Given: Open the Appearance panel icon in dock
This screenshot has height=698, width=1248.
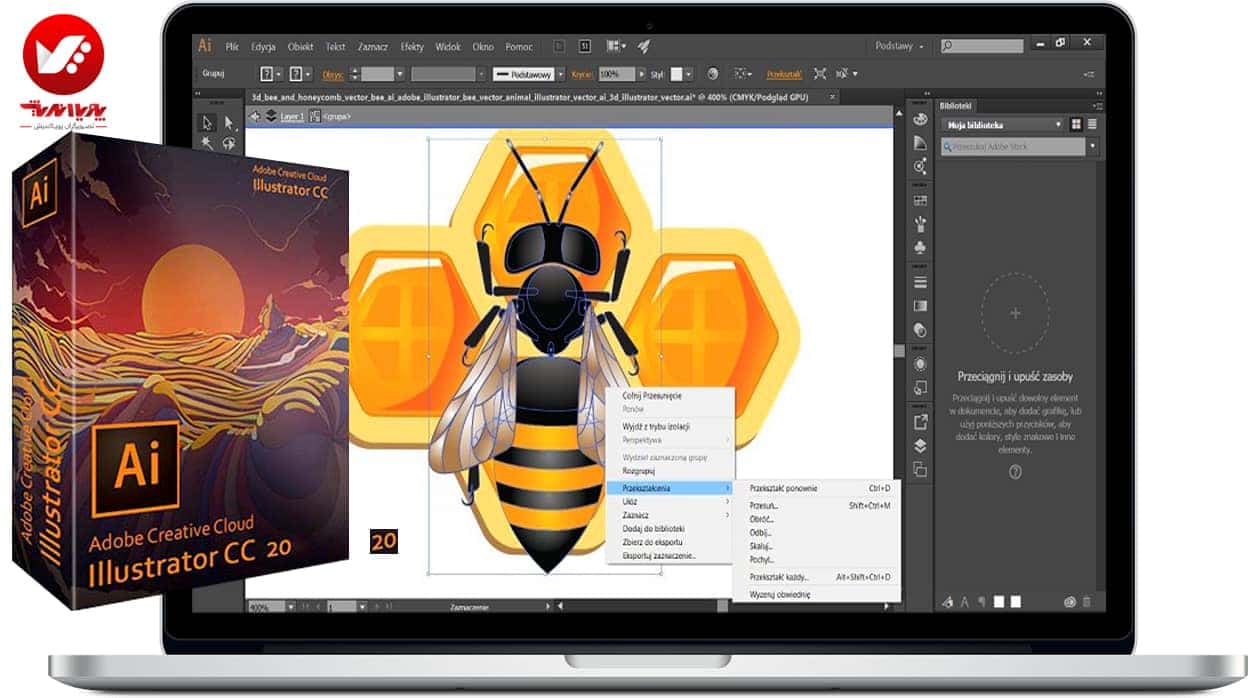Looking at the screenshot, I should point(920,364).
